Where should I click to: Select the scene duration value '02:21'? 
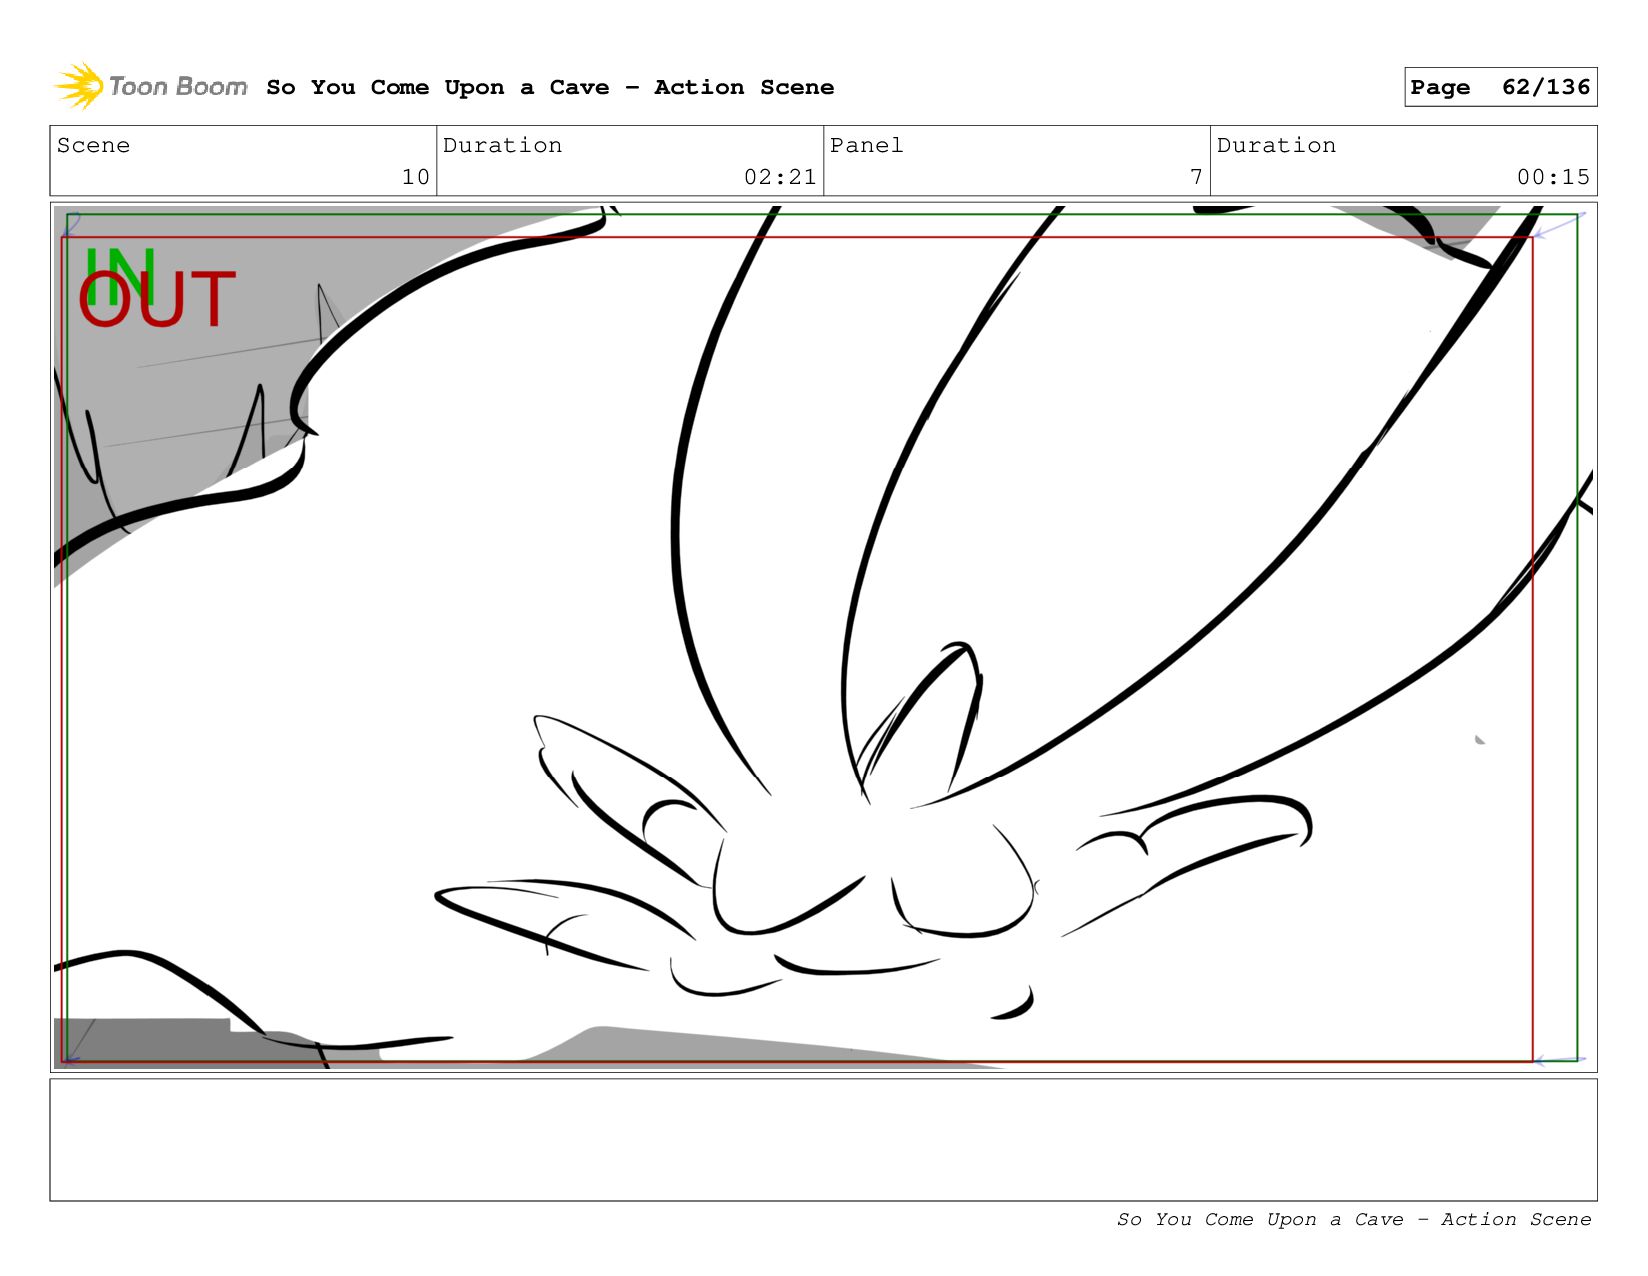coord(780,177)
